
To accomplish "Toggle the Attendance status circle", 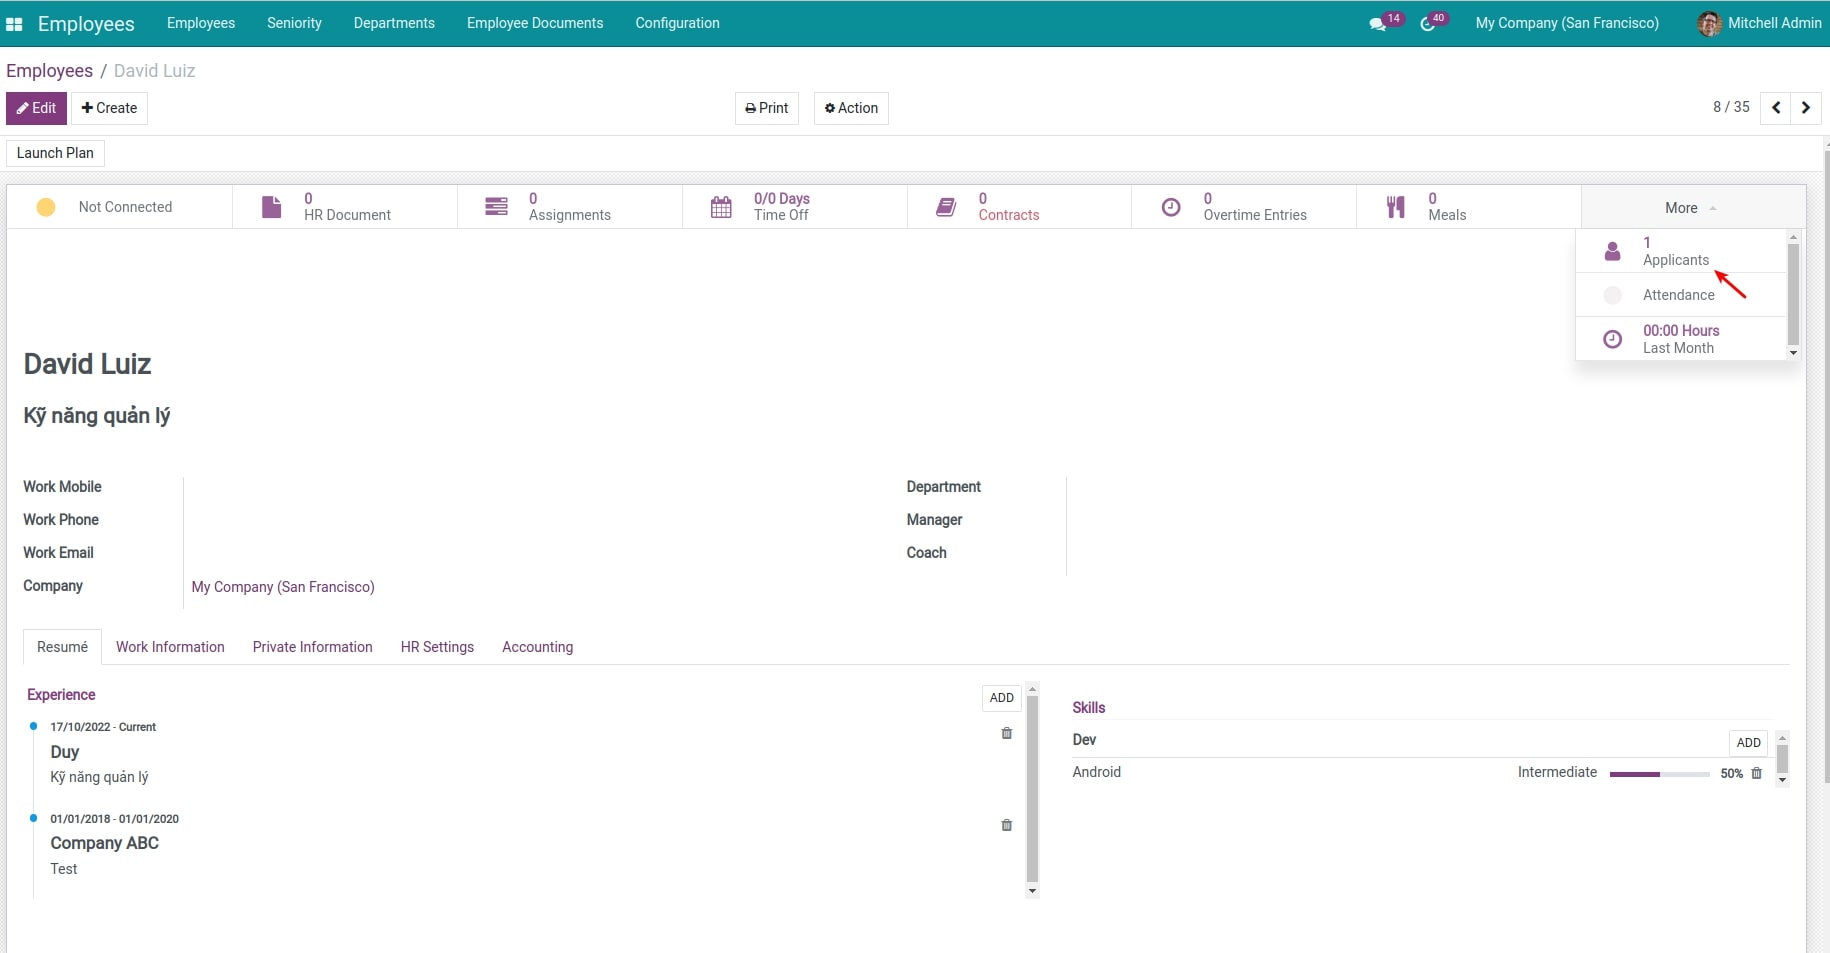I will click(1612, 294).
